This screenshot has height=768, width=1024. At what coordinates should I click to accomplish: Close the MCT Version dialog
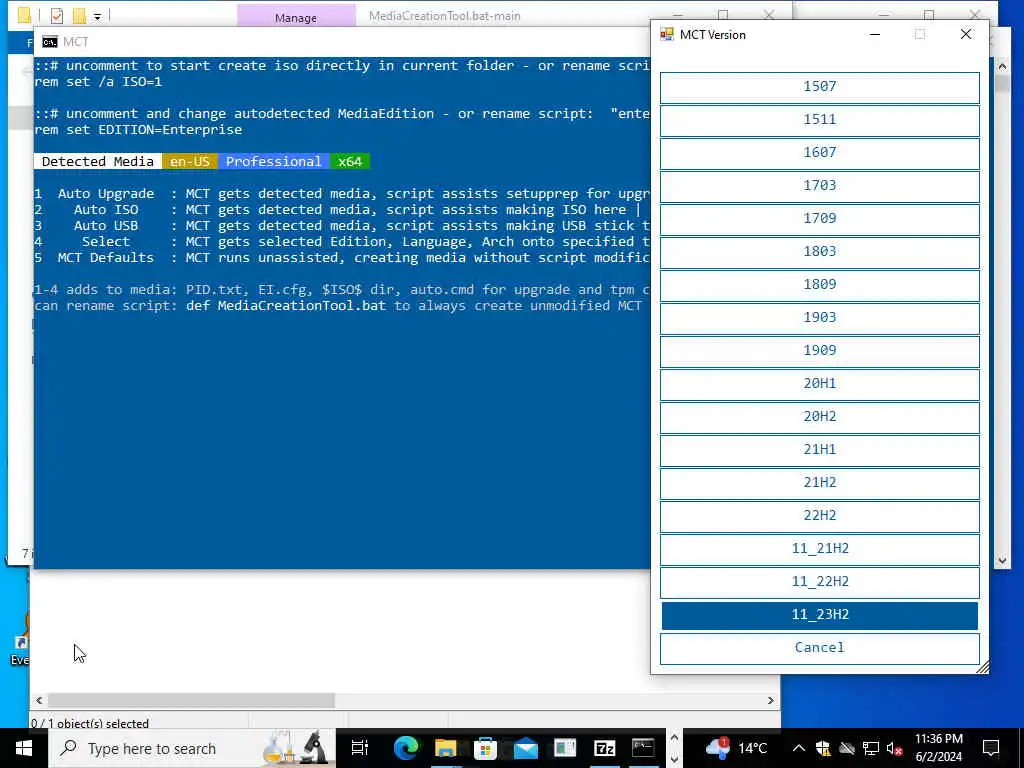click(966, 35)
